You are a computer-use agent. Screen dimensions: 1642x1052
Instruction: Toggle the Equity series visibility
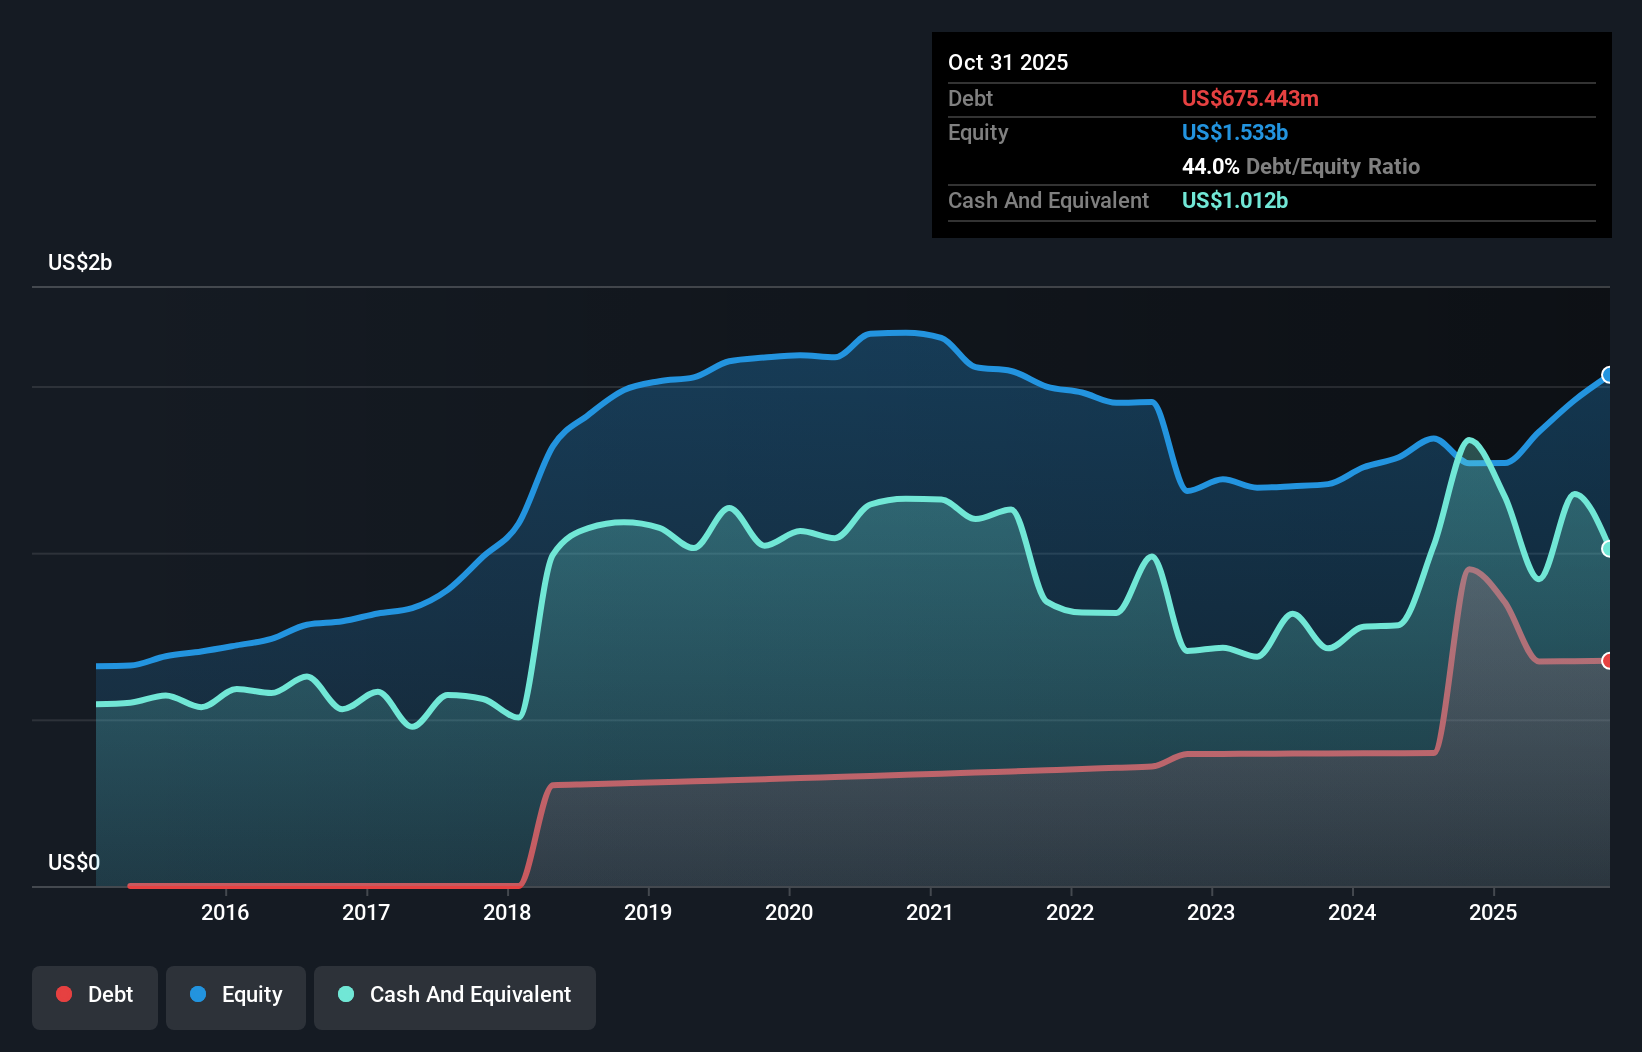(235, 994)
